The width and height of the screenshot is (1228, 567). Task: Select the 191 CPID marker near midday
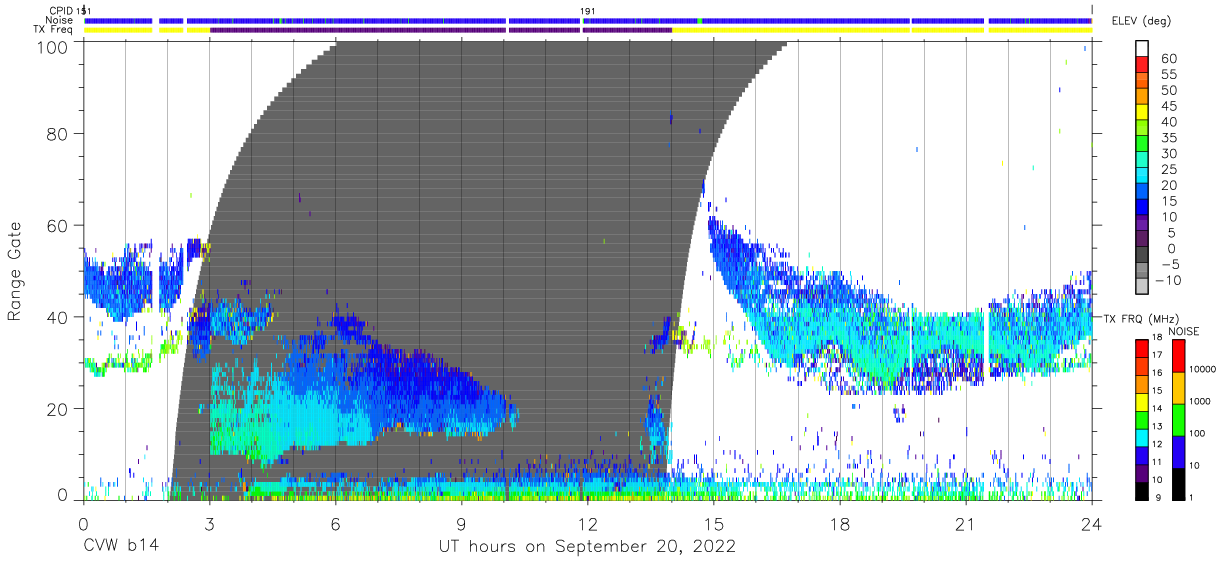click(588, 10)
